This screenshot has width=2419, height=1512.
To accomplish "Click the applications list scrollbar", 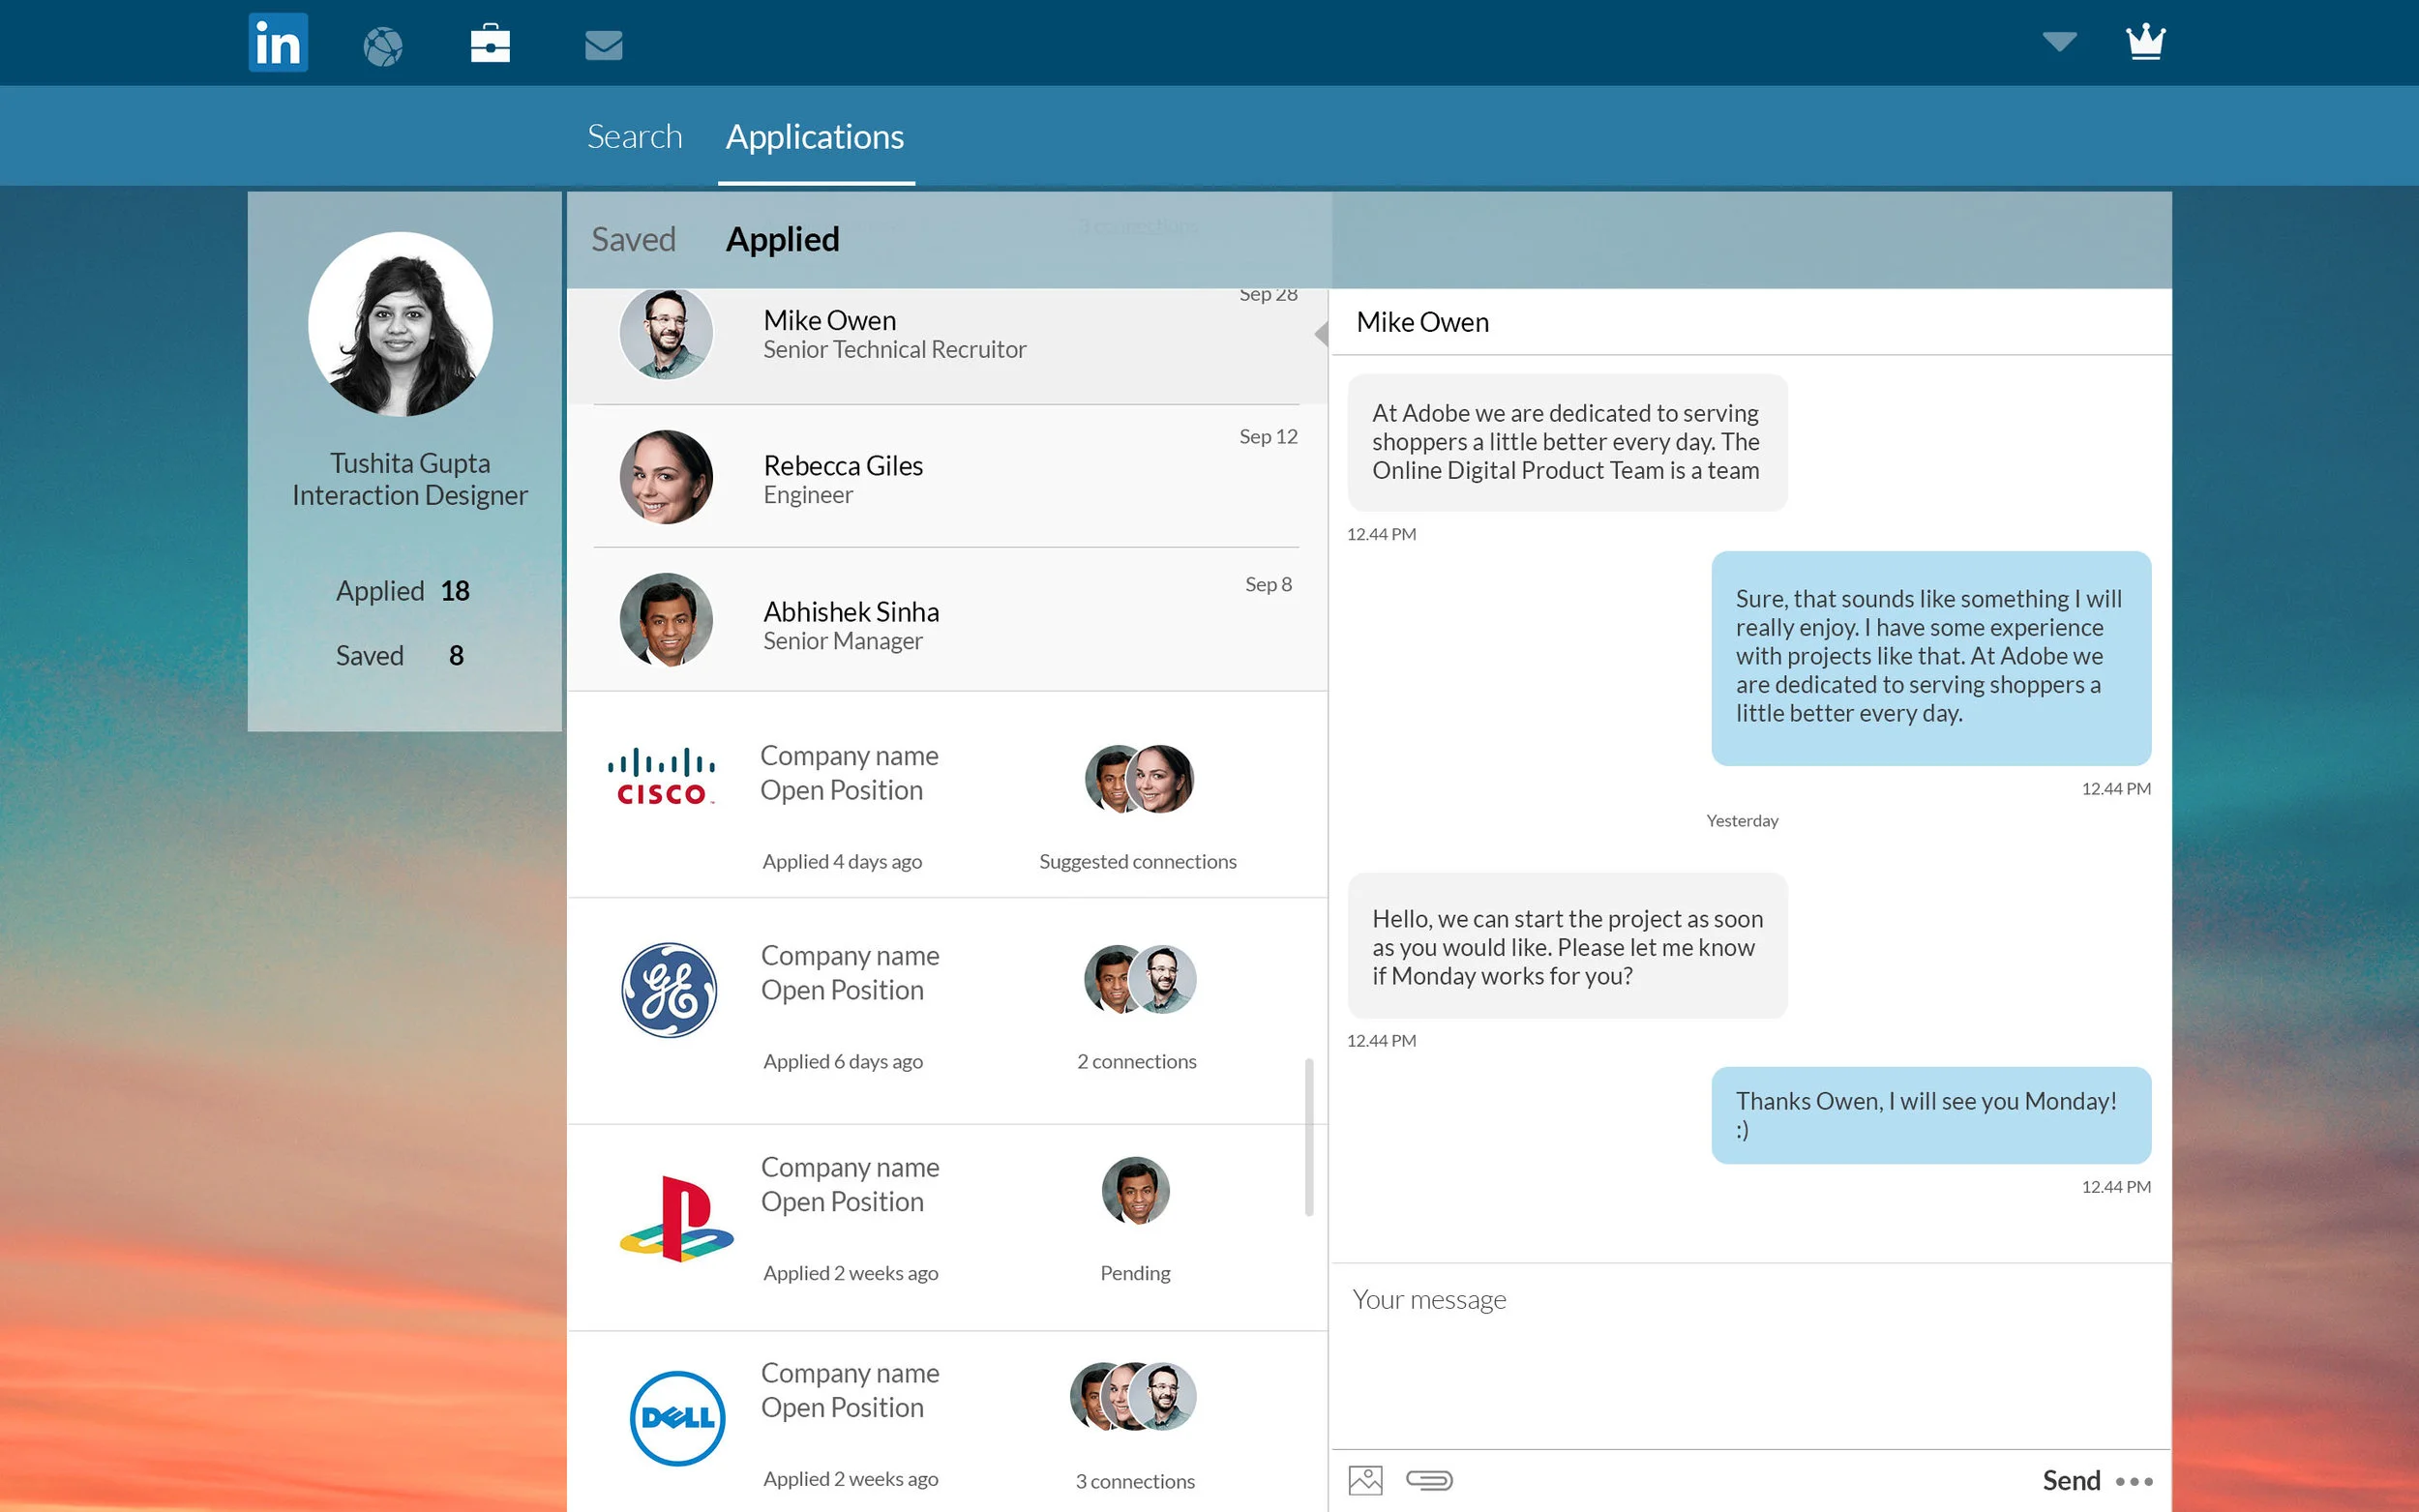I will tap(1308, 1137).
